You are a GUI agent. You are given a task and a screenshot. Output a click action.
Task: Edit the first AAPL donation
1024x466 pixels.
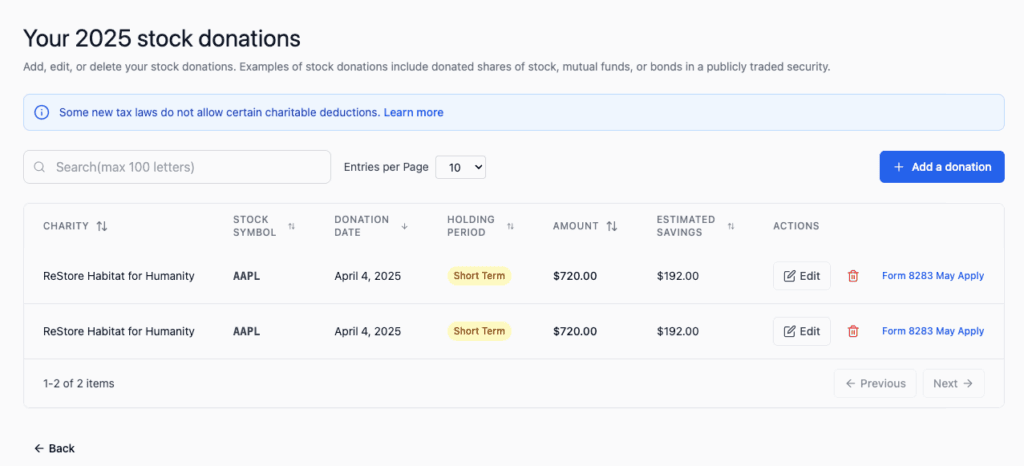[x=801, y=276]
